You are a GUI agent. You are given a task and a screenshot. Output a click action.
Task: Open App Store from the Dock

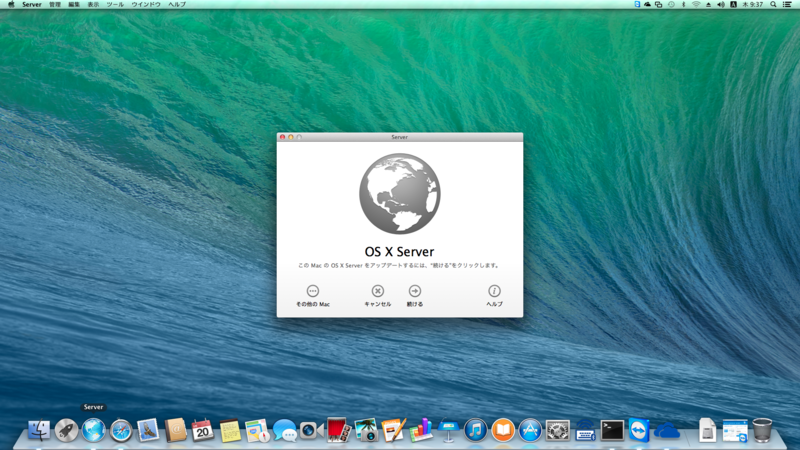point(530,430)
